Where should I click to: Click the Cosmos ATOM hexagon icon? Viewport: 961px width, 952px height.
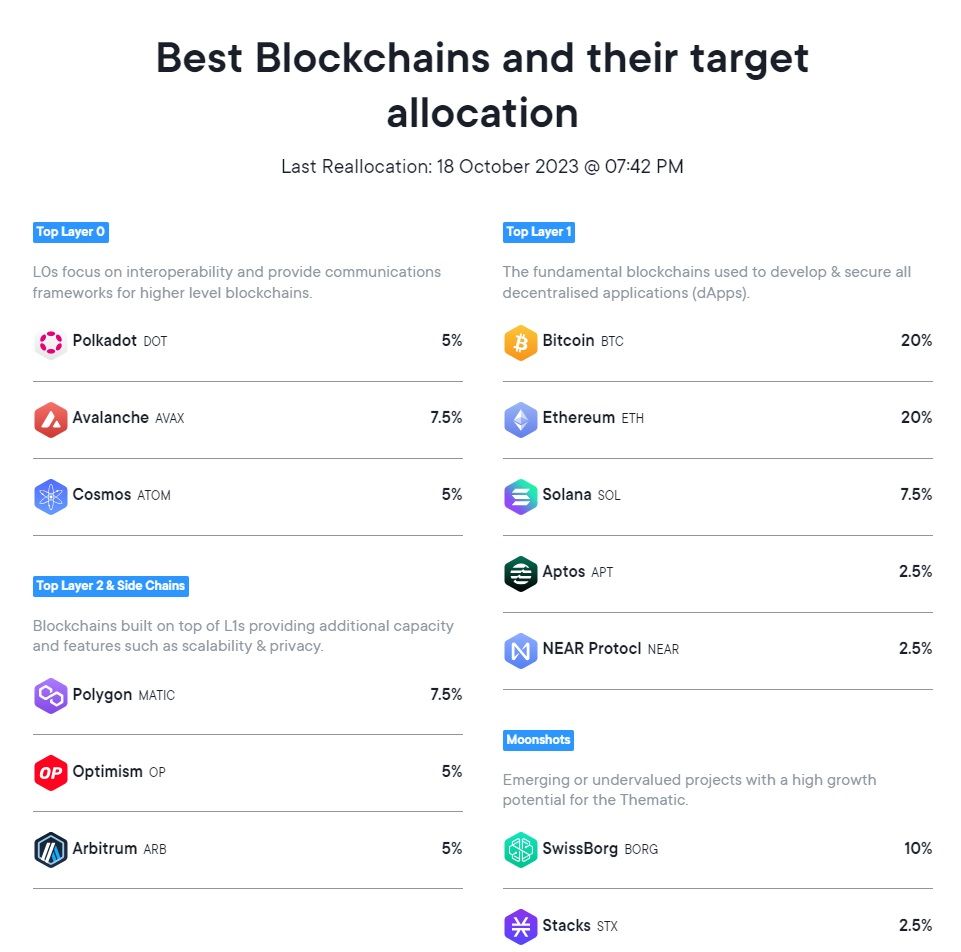pos(50,497)
